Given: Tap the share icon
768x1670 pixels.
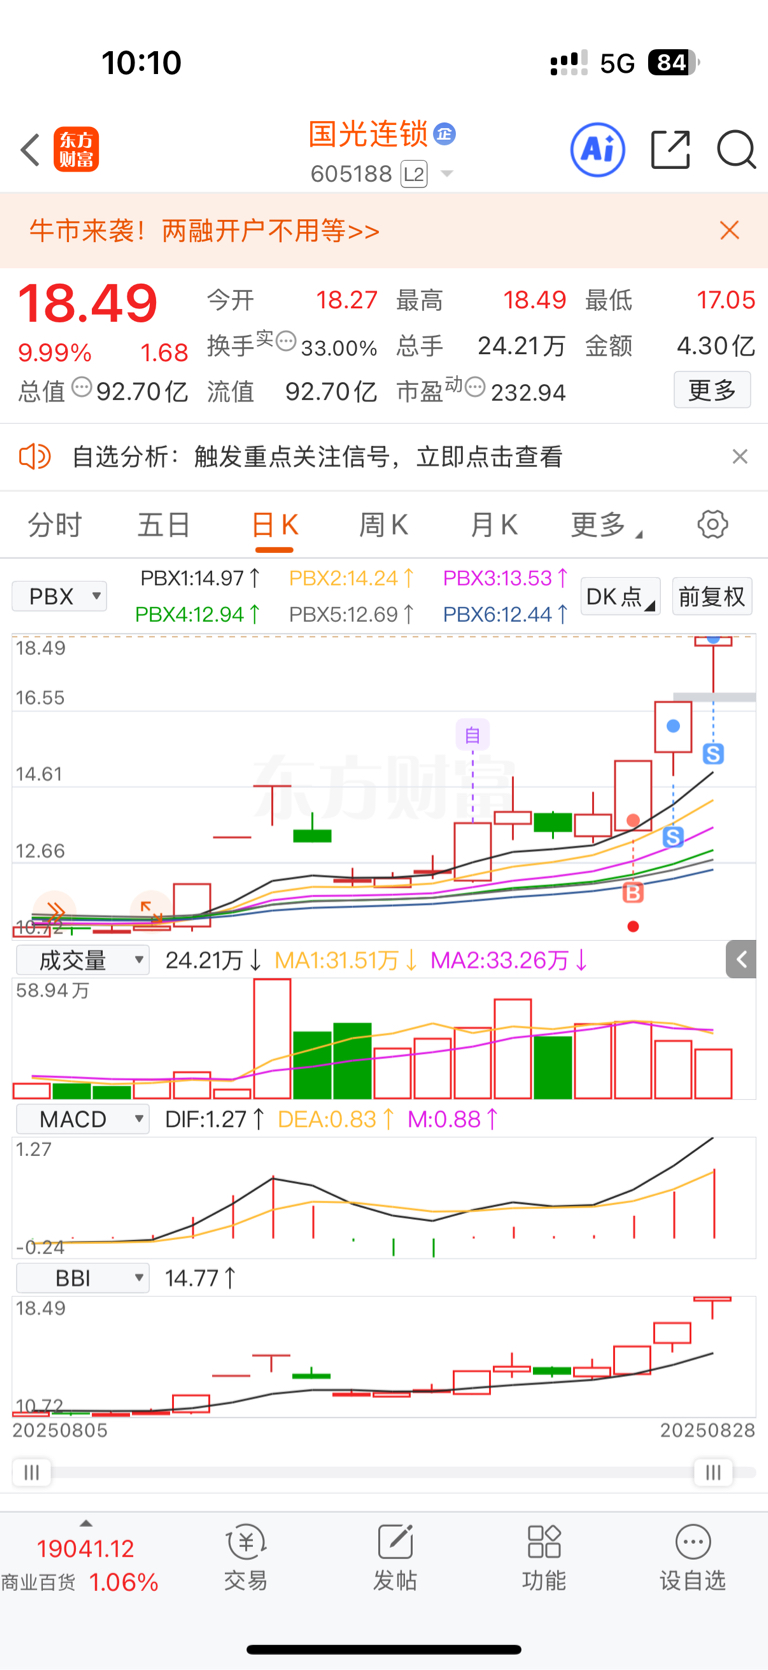Looking at the screenshot, I should (x=670, y=150).
